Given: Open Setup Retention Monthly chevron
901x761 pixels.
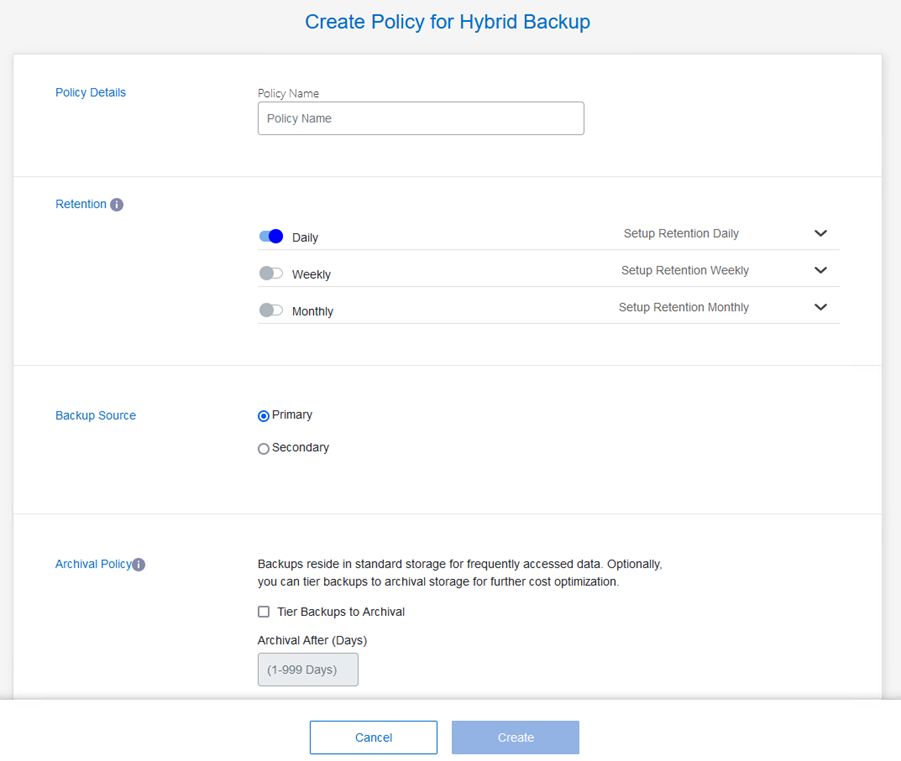Looking at the screenshot, I should click(x=820, y=308).
